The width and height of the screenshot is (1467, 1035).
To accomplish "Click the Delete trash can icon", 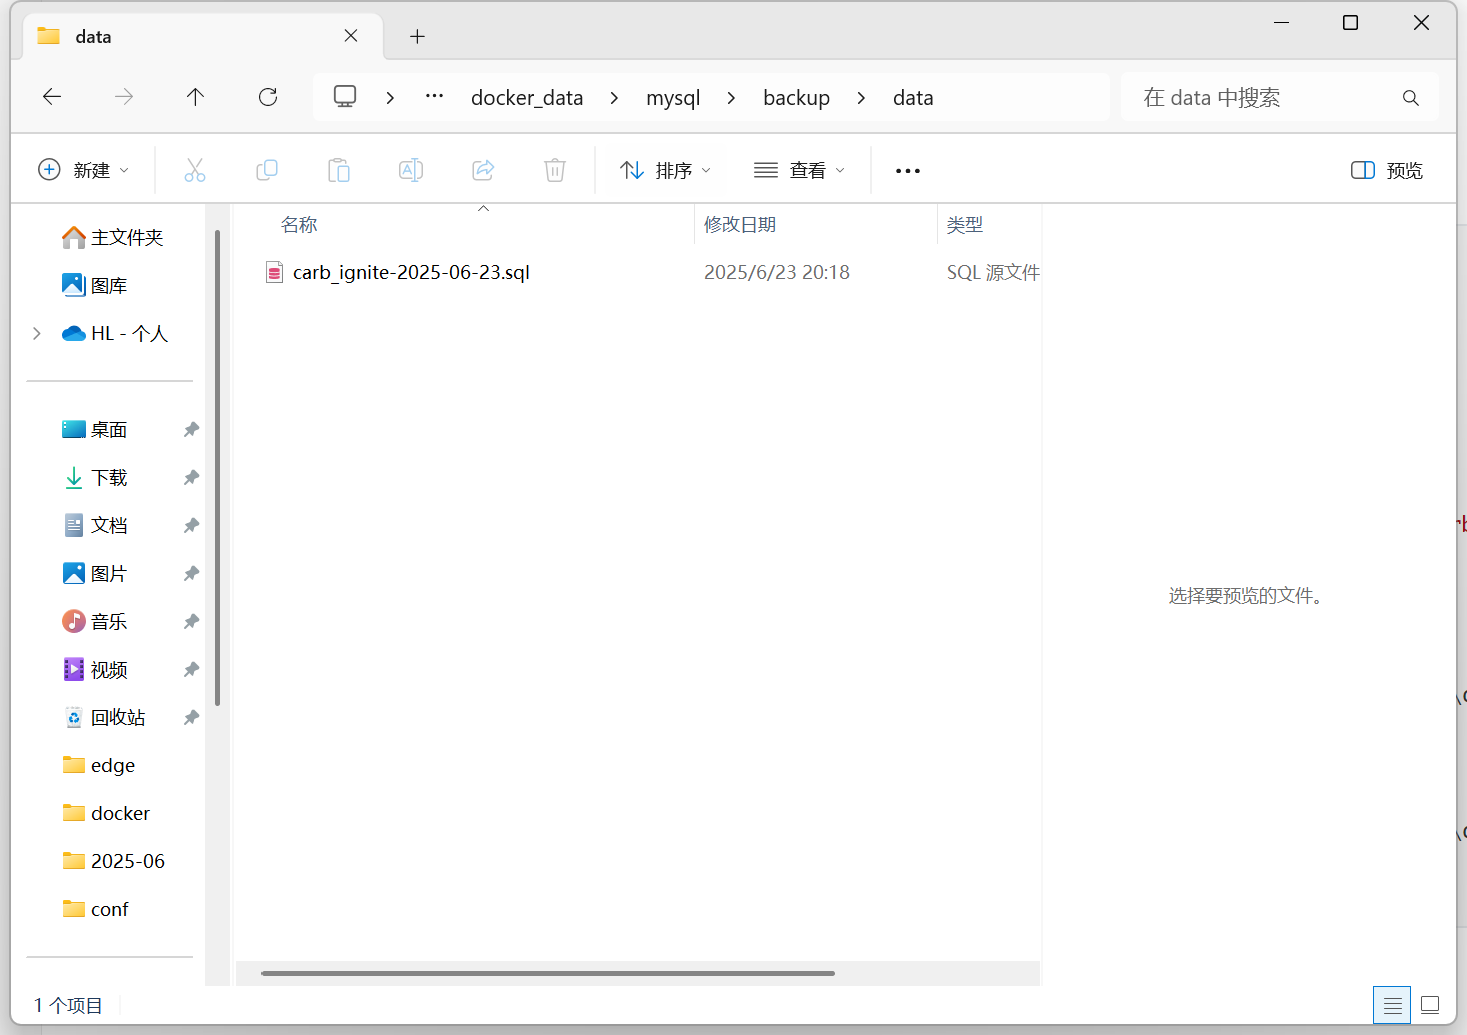I will coord(555,171).
